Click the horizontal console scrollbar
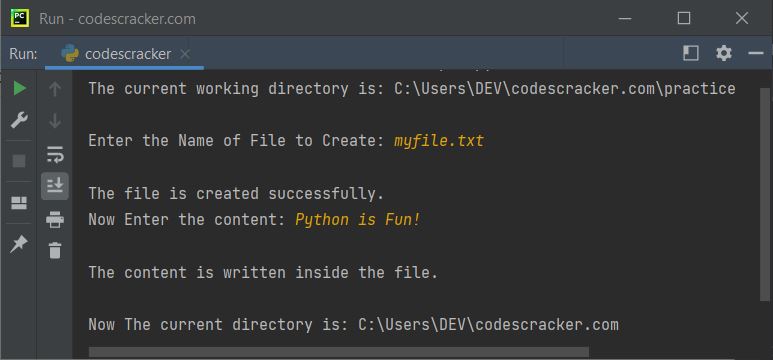Viewport: 773px width, 360px height. (x=339, y=352)
